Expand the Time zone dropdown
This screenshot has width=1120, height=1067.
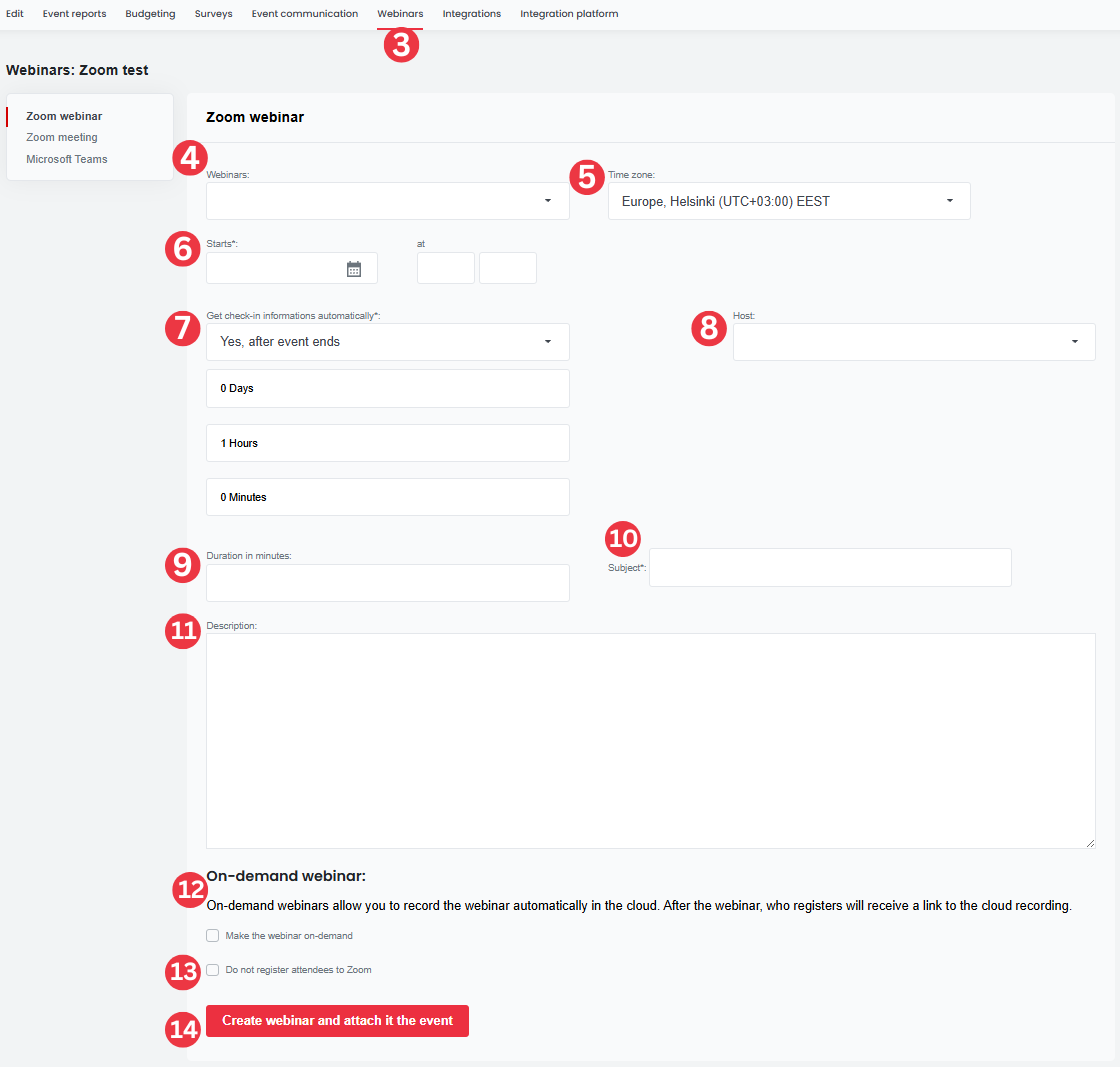[789, 201]
